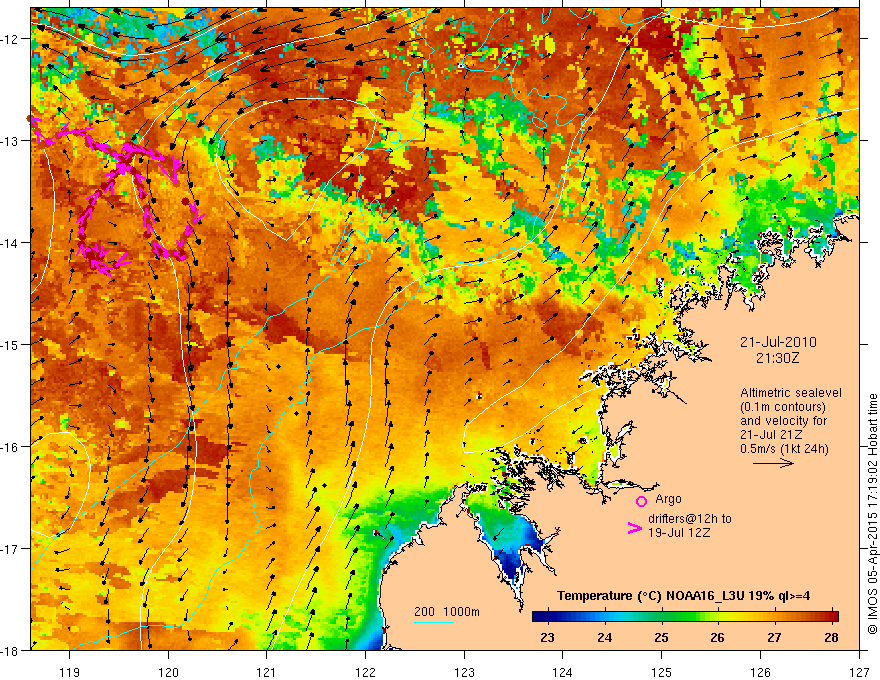Click colorbar tick label 24
The image size is (880, 680).
604,637
